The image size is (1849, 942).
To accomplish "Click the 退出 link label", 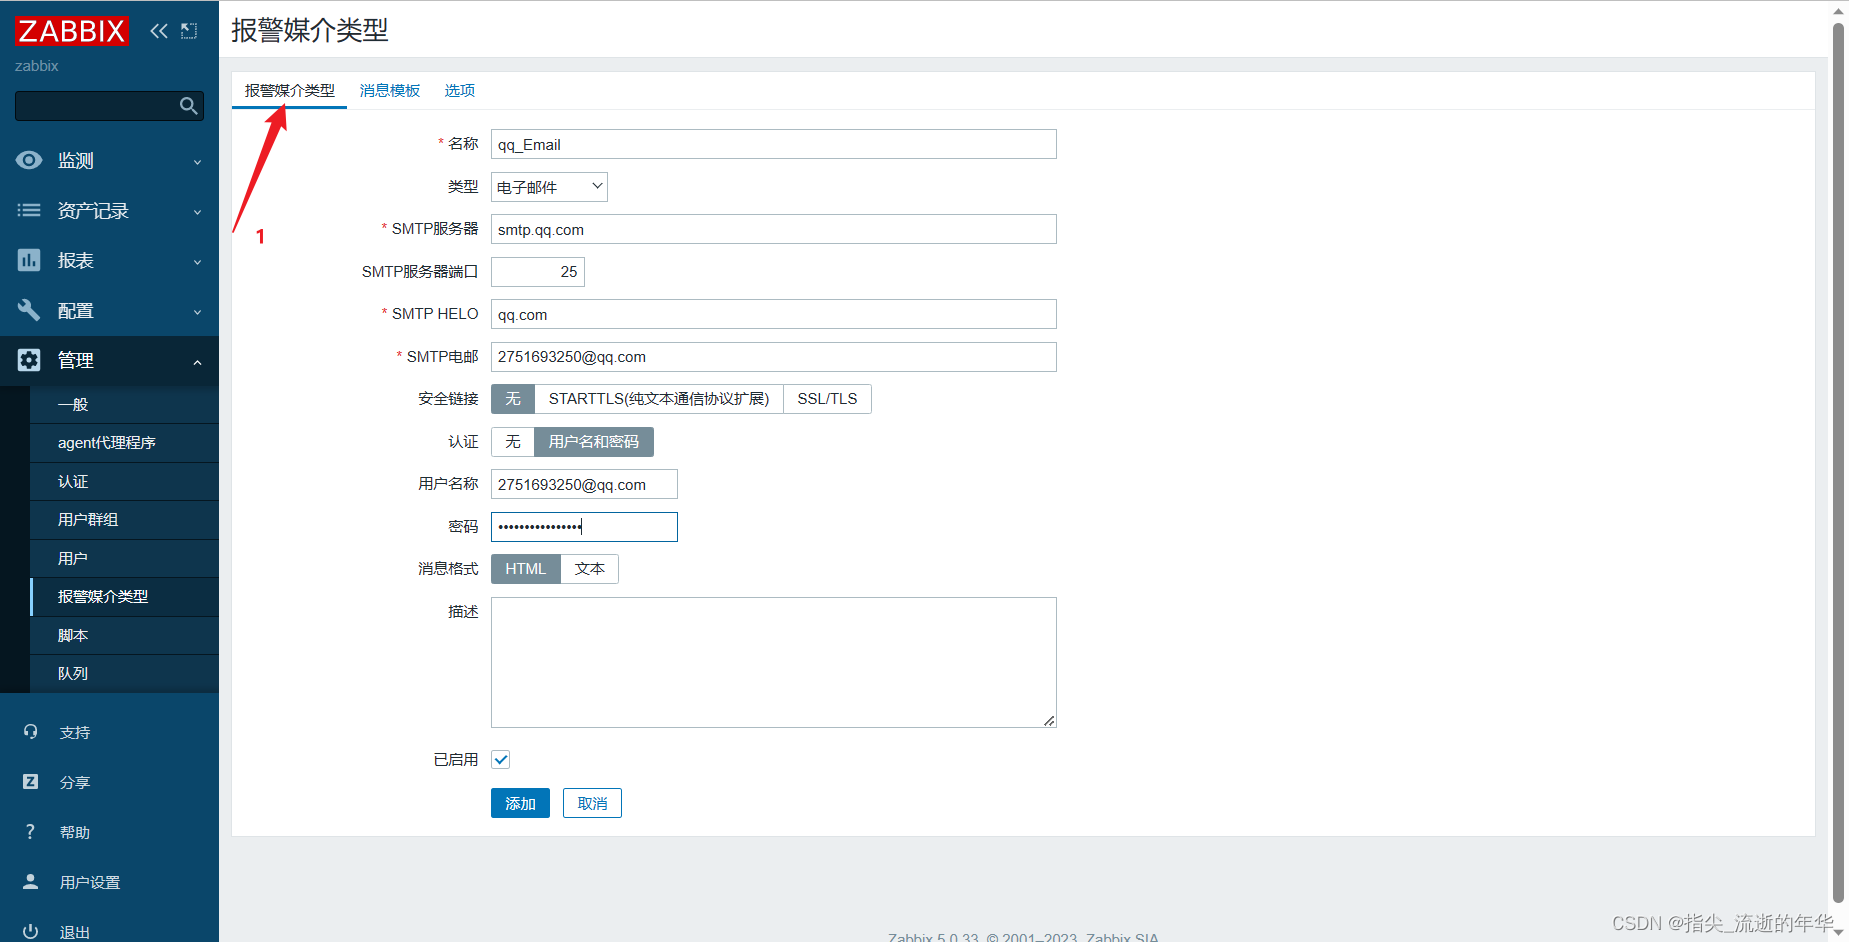I will click(x=75, y=932).
